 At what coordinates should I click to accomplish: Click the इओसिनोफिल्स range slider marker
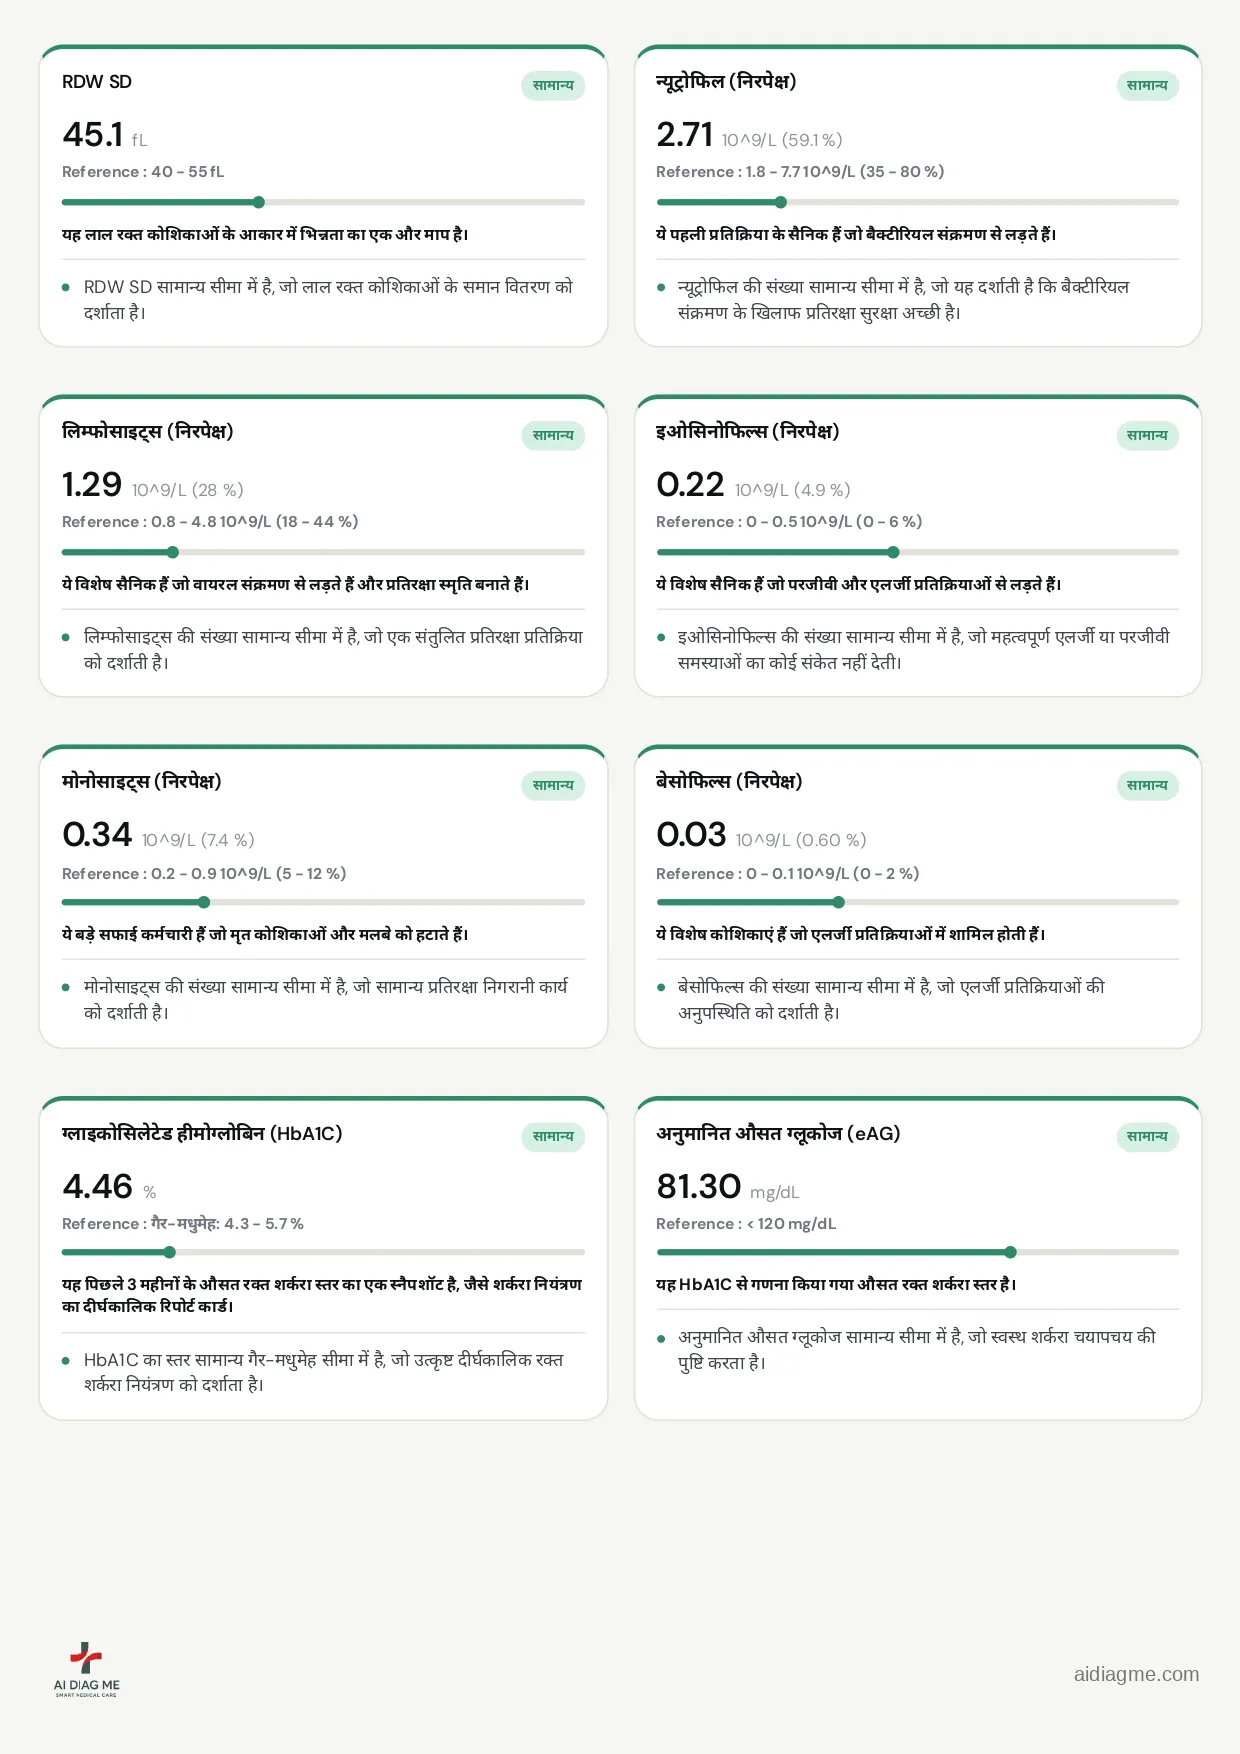click(893, 552)
